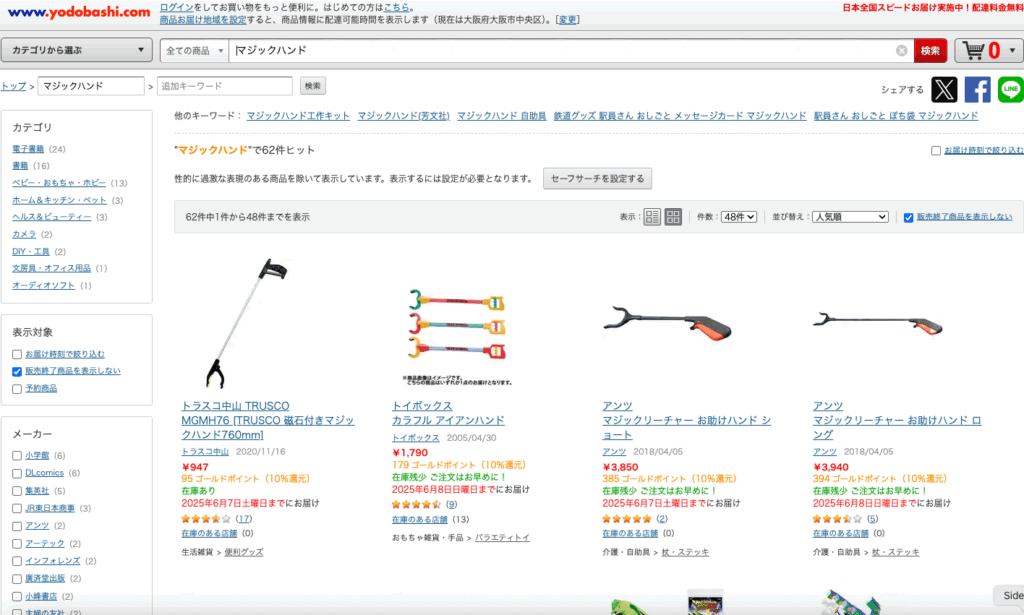1024x615 pixels.
Task: Open the 商品お届け地域を設定 link
Action: [203, 20]
